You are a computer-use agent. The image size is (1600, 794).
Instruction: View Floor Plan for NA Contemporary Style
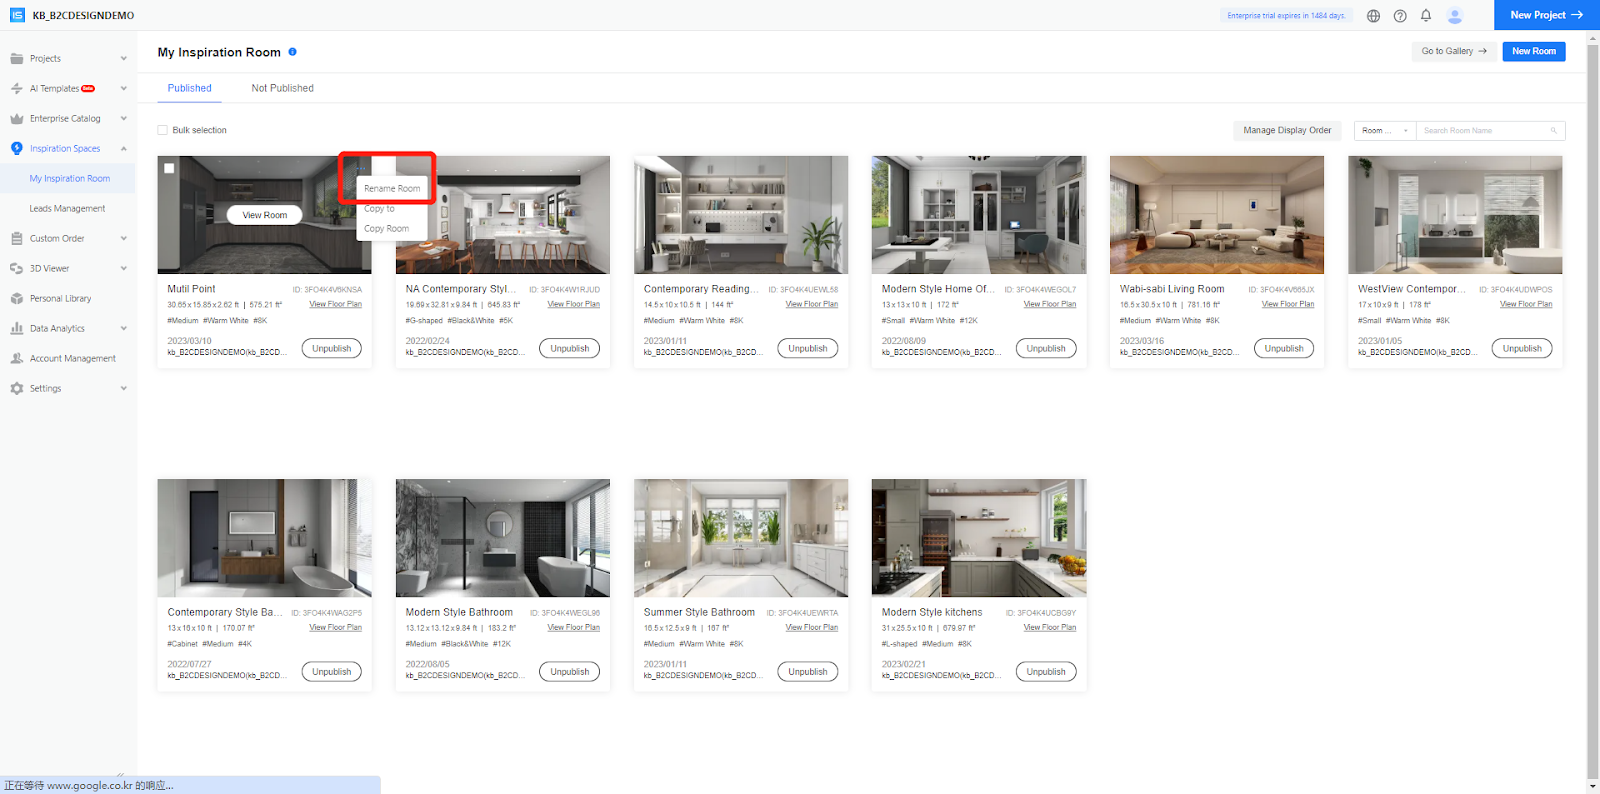click(x=574, y=304)
